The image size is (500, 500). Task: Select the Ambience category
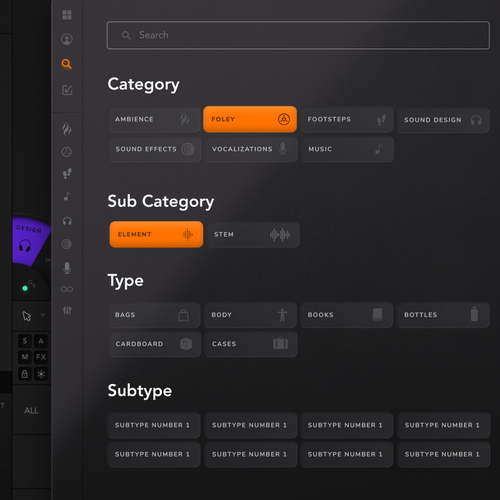pos(154,119)
